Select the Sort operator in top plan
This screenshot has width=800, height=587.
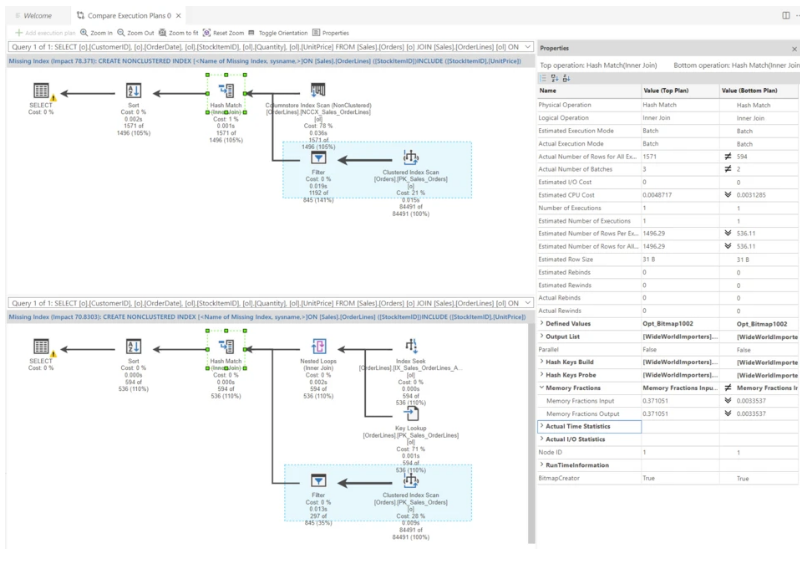(x=134, y=91)
